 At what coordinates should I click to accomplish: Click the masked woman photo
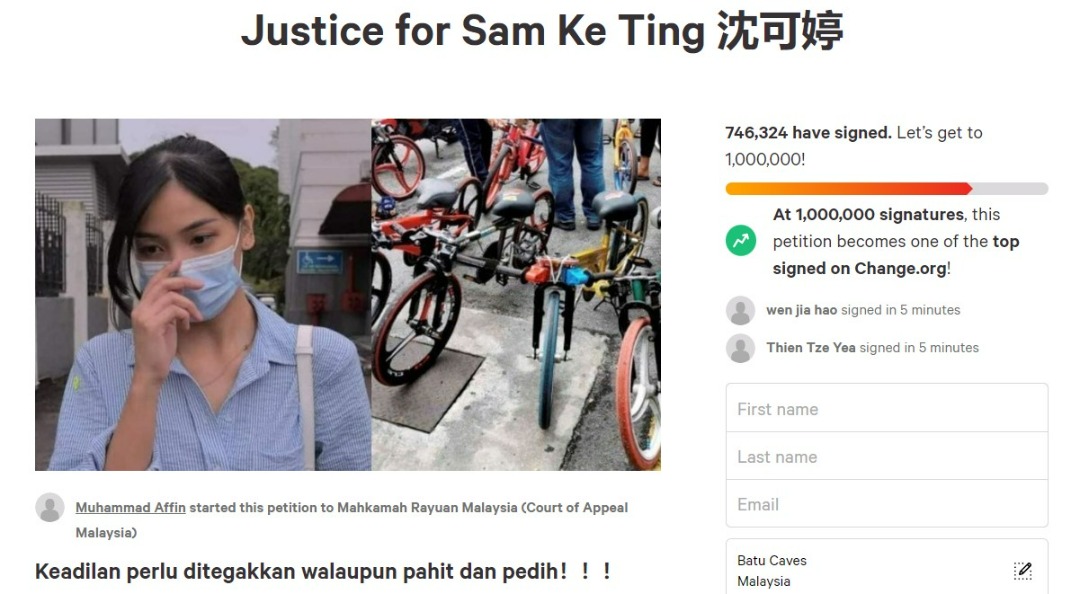(203, 294)
